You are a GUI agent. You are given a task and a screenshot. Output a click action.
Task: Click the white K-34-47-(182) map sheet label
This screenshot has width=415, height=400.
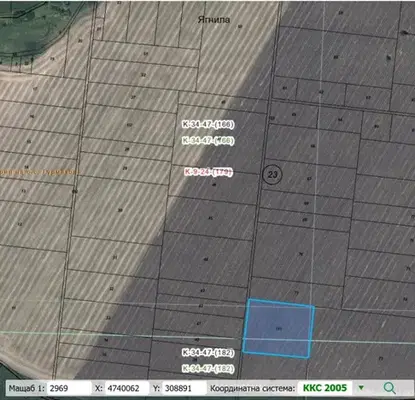pyautogui.click(x=208, y=353)
